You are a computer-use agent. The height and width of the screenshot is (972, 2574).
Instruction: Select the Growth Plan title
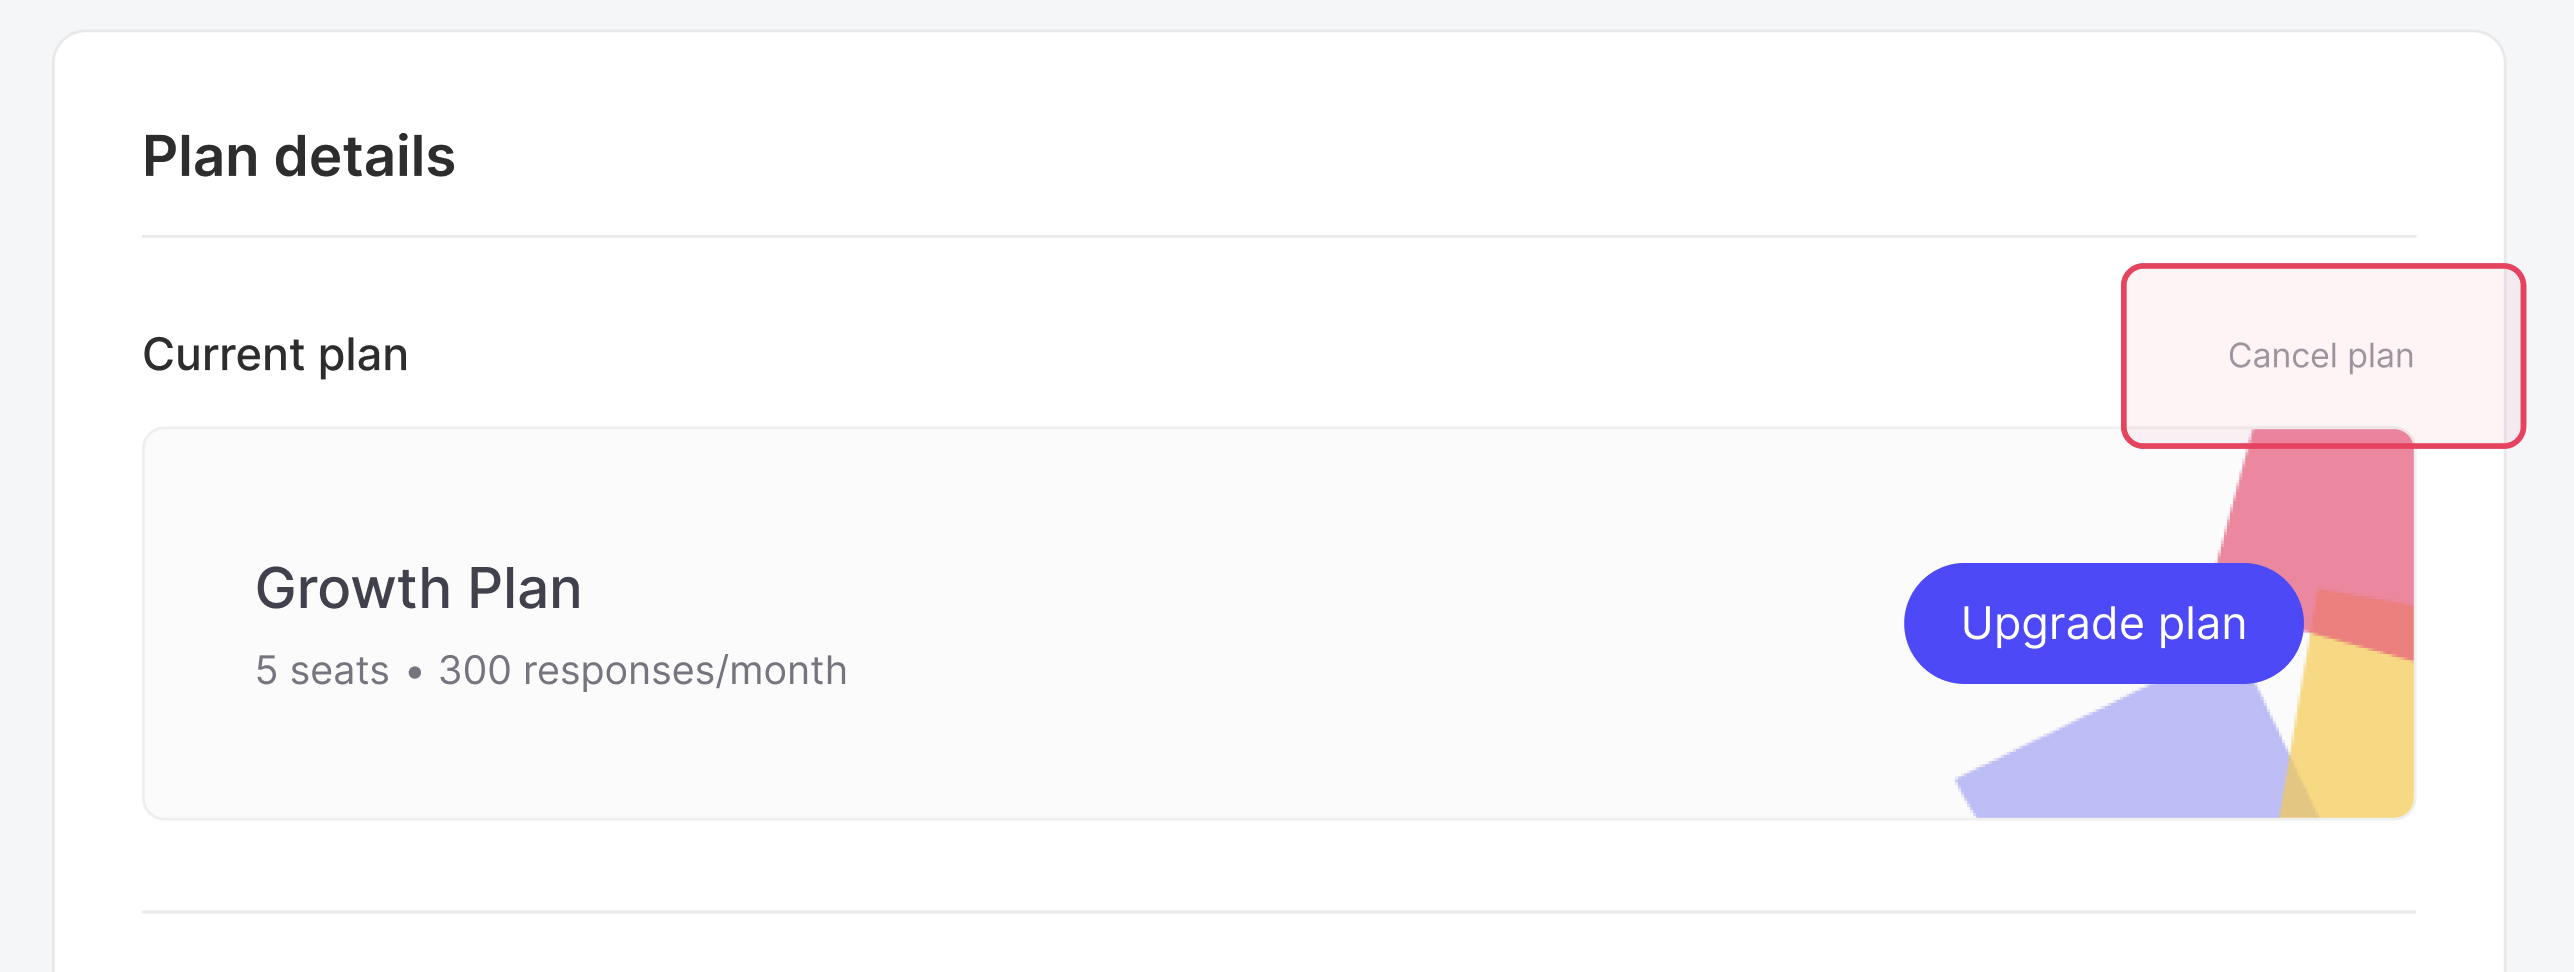(x=419, y=588)
